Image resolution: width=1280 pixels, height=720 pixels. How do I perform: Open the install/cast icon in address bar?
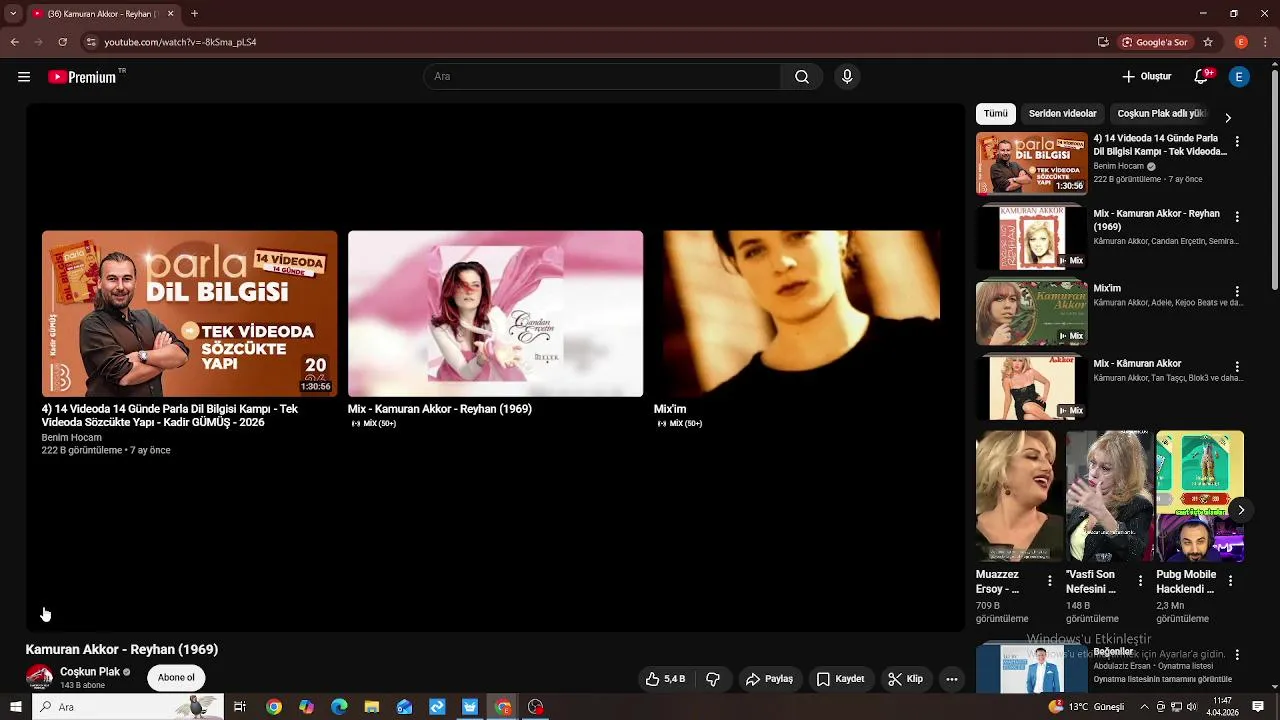pos(1103,42)
